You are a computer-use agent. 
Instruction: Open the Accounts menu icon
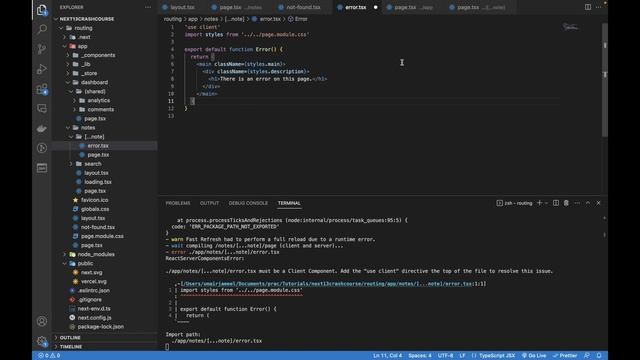click(42, 321)
